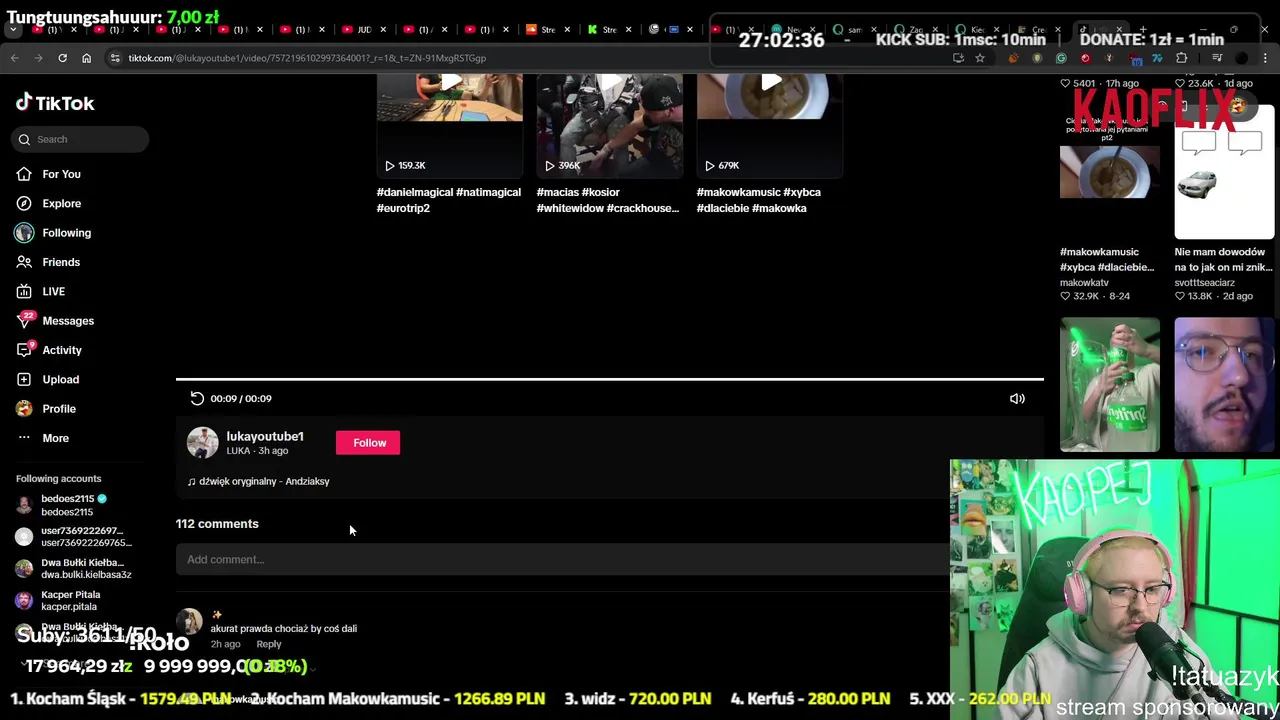Screen dimensions: 1280x720
Task: Open the lukayoutube1 username link
Action: pos(264,436)
